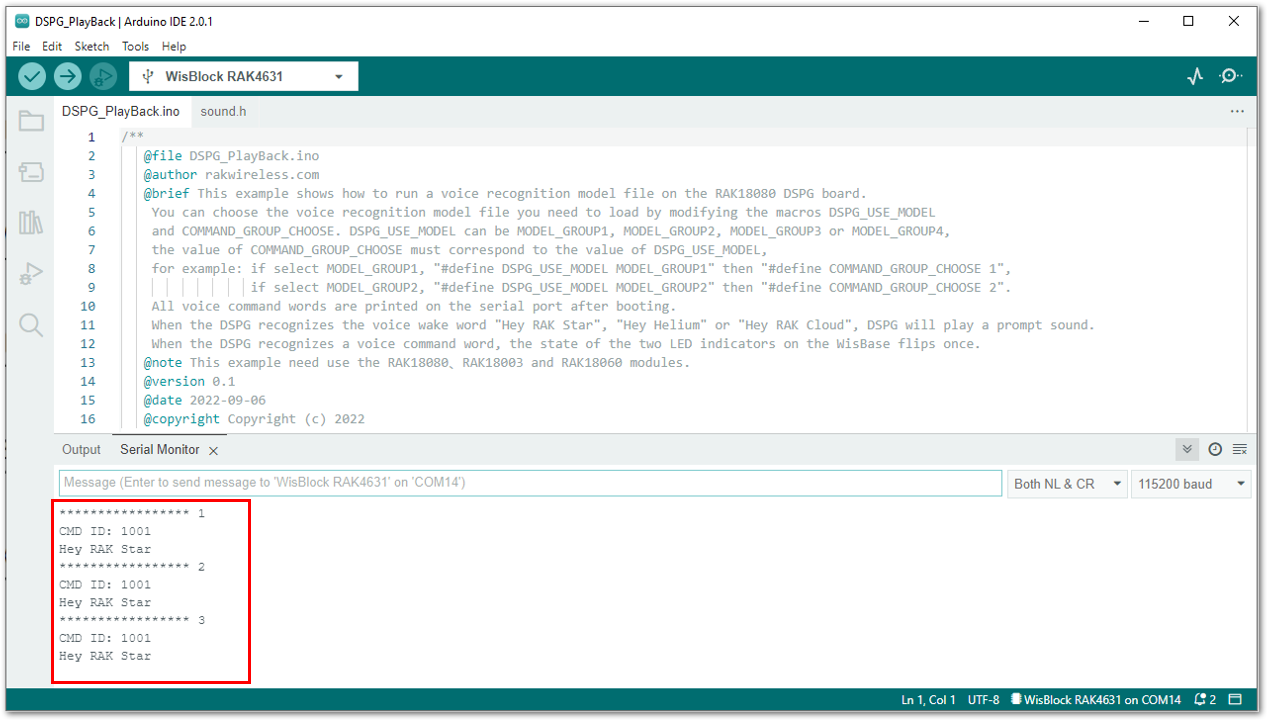
Task: Click the line beginning "and COMMAND_GROUP_CHOOSE"
Action: click(550, 231)
